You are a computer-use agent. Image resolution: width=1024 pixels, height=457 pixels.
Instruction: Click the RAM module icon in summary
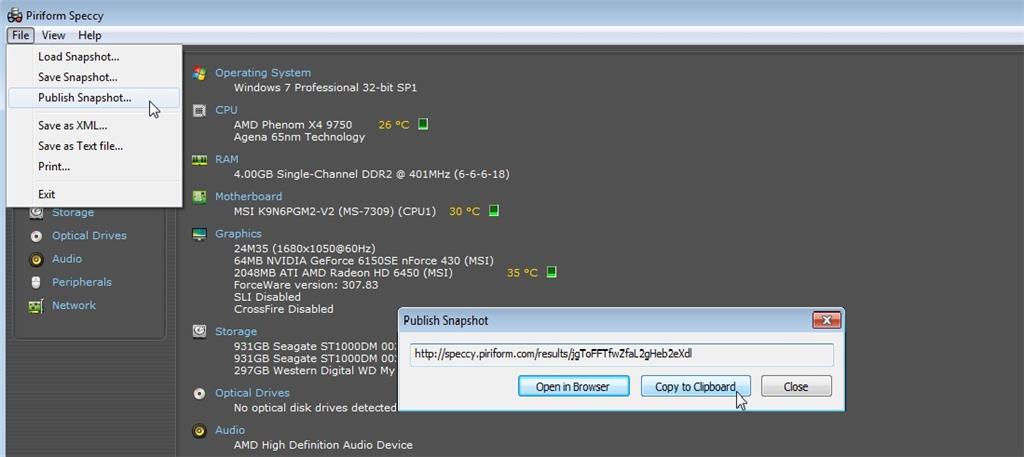pyautogui.click(x=199, y=160)
